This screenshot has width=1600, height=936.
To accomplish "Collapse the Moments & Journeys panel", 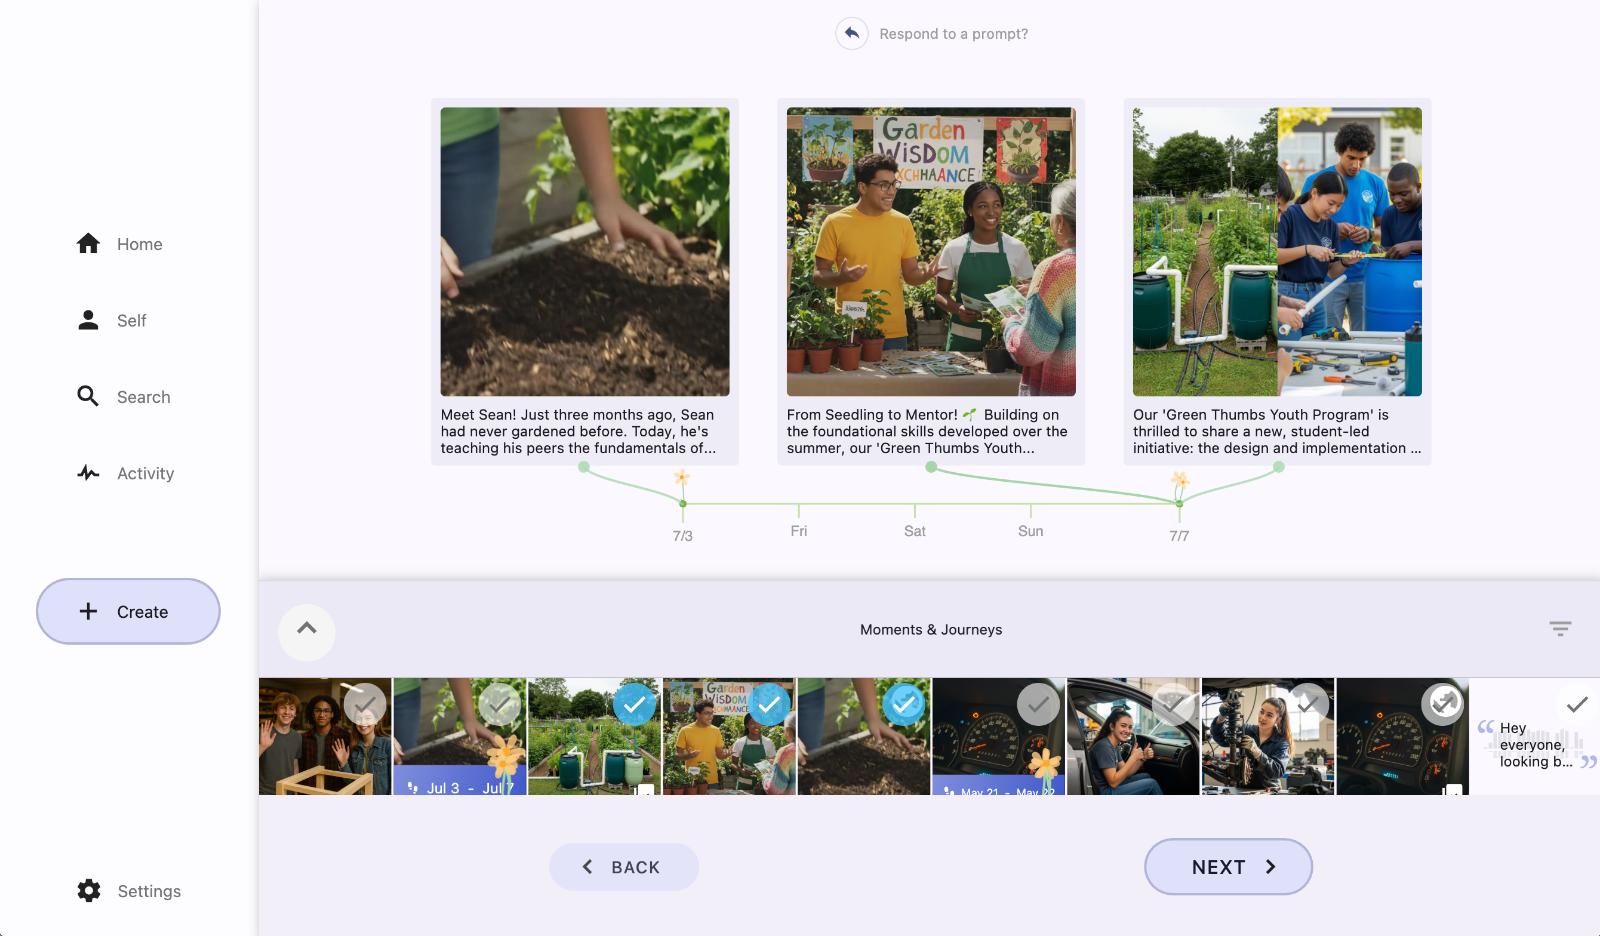I will (x=307, y=631).
